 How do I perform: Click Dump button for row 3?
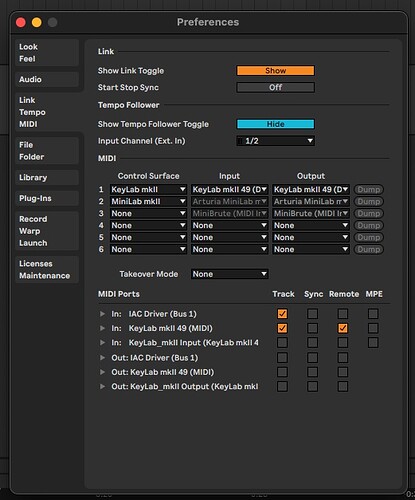click(x=369, y=213)
